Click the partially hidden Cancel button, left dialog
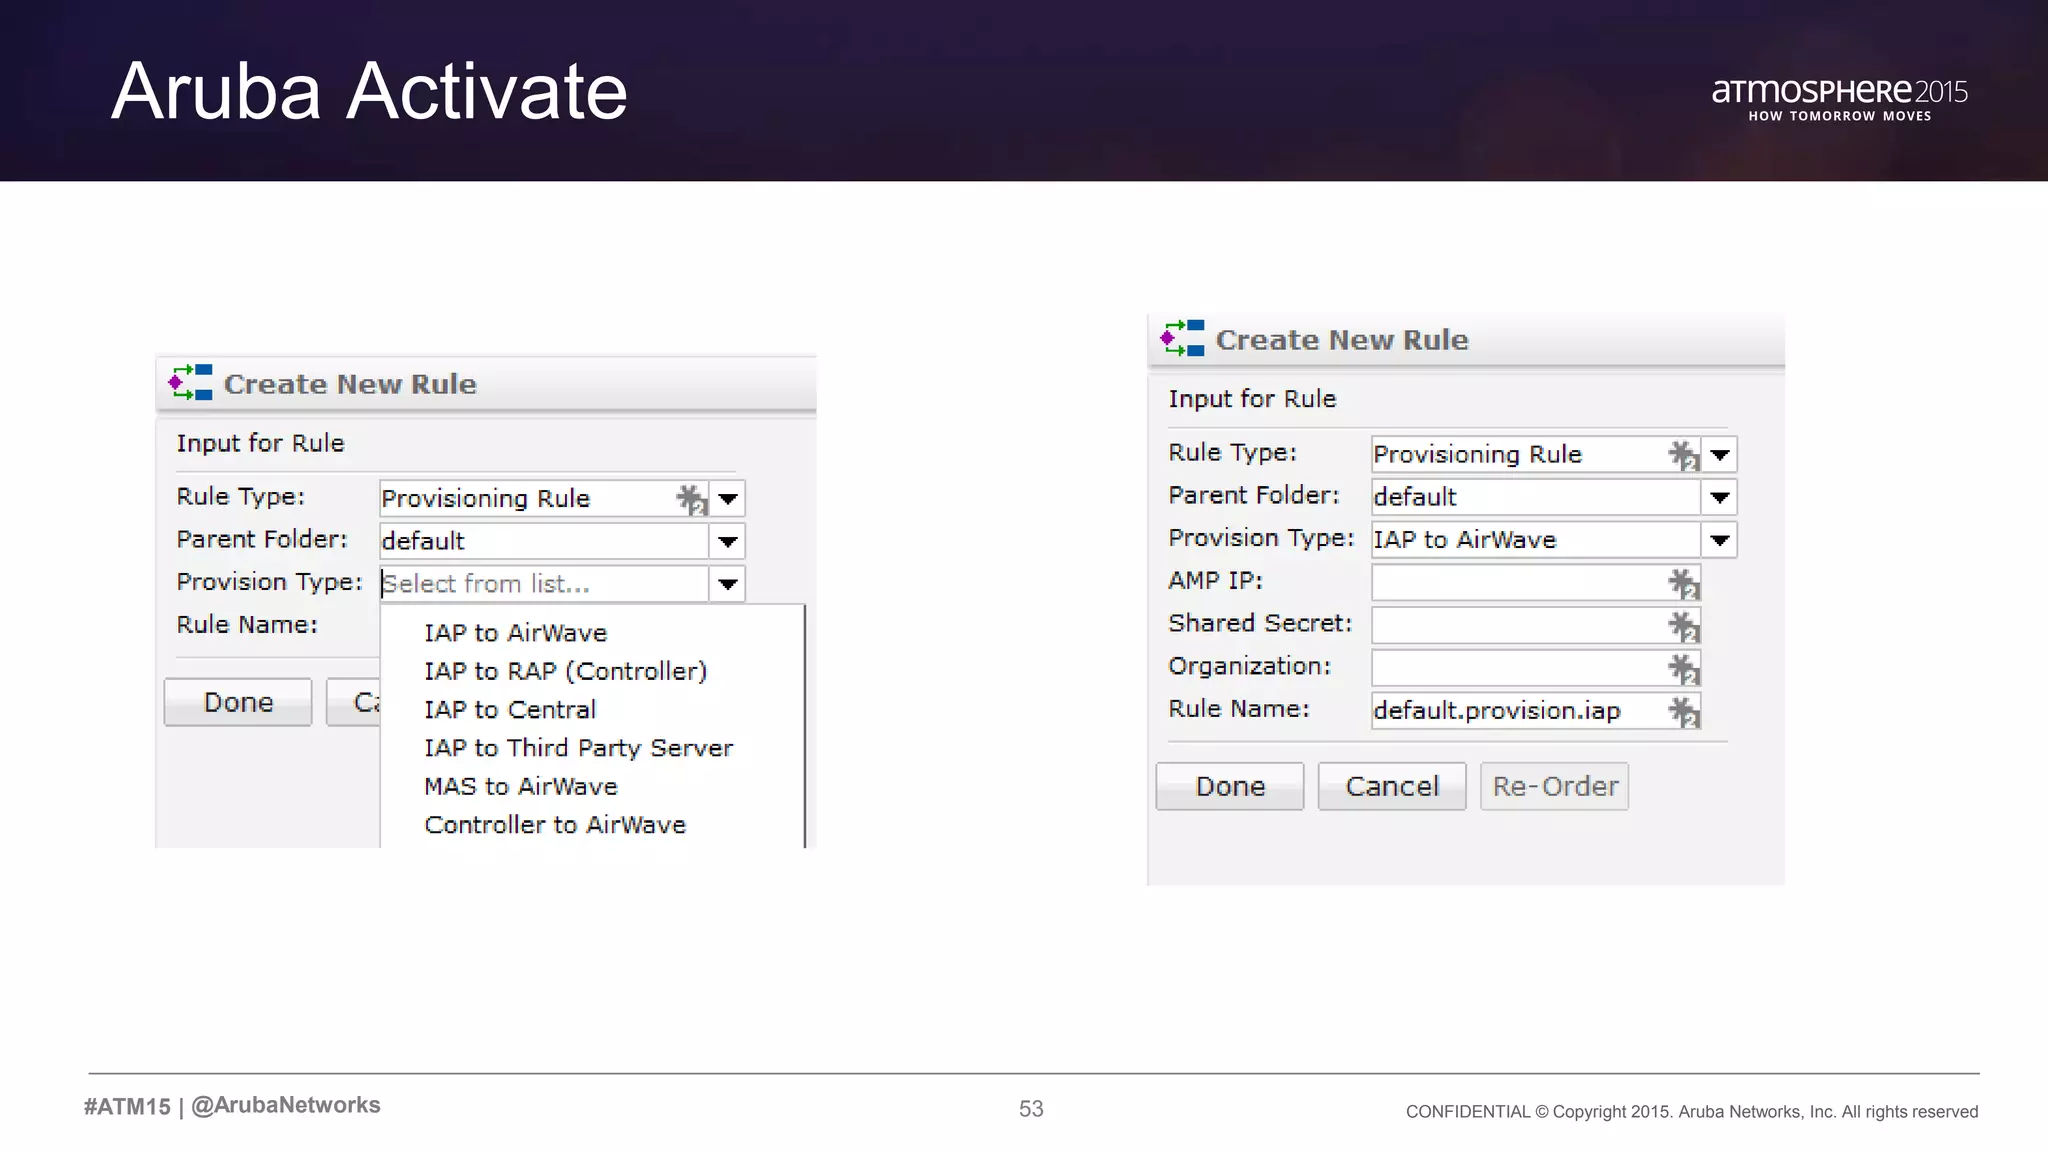Image resolution: width=2048 pixels, height=1152 pixels. pos(354,702)
